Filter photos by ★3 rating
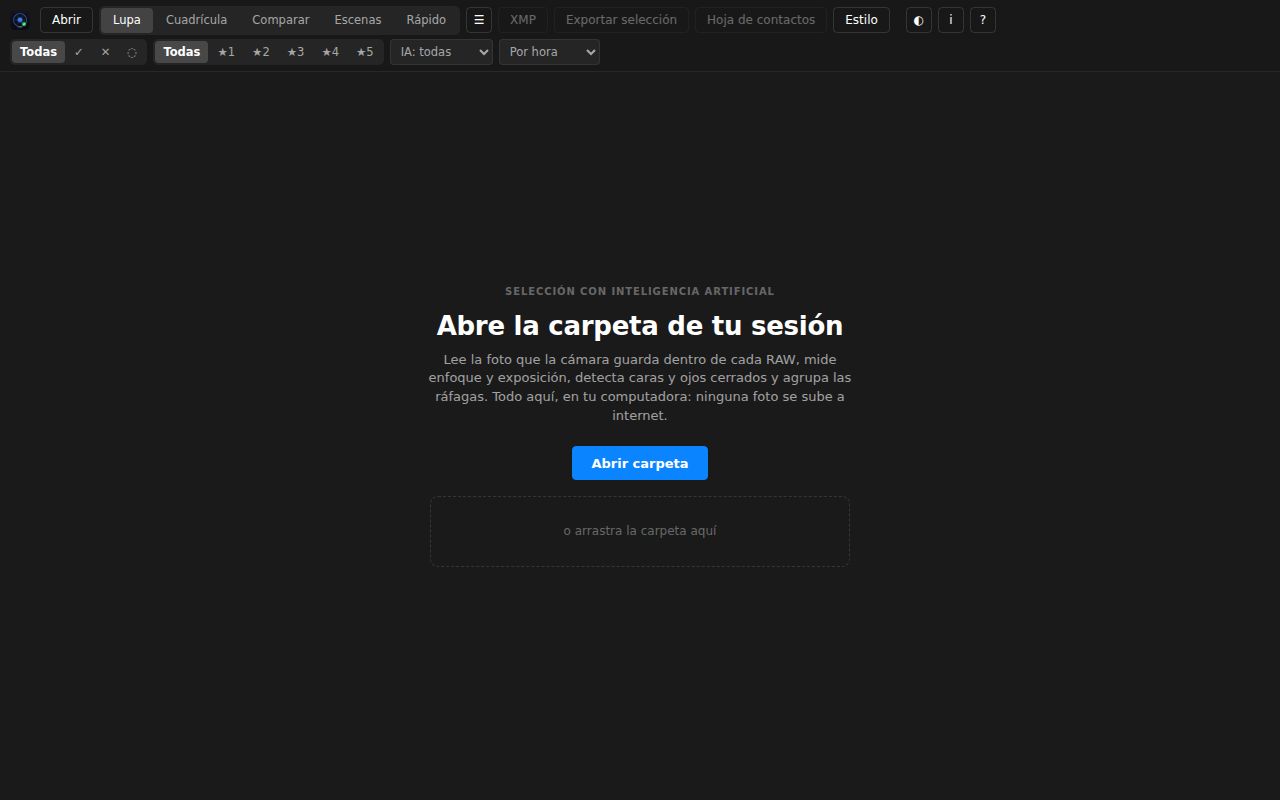 (x=295, y=52)
